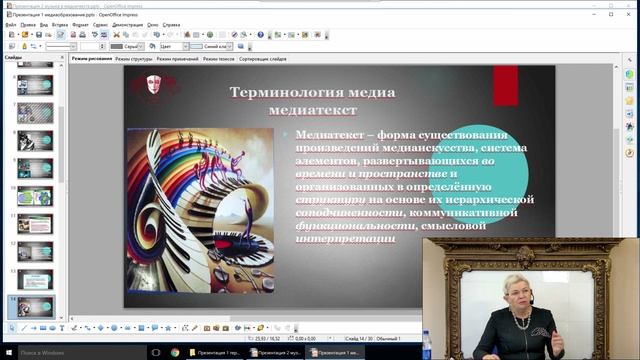
Task: Switch to the Режим структуры tab
Action: (133, 59)
